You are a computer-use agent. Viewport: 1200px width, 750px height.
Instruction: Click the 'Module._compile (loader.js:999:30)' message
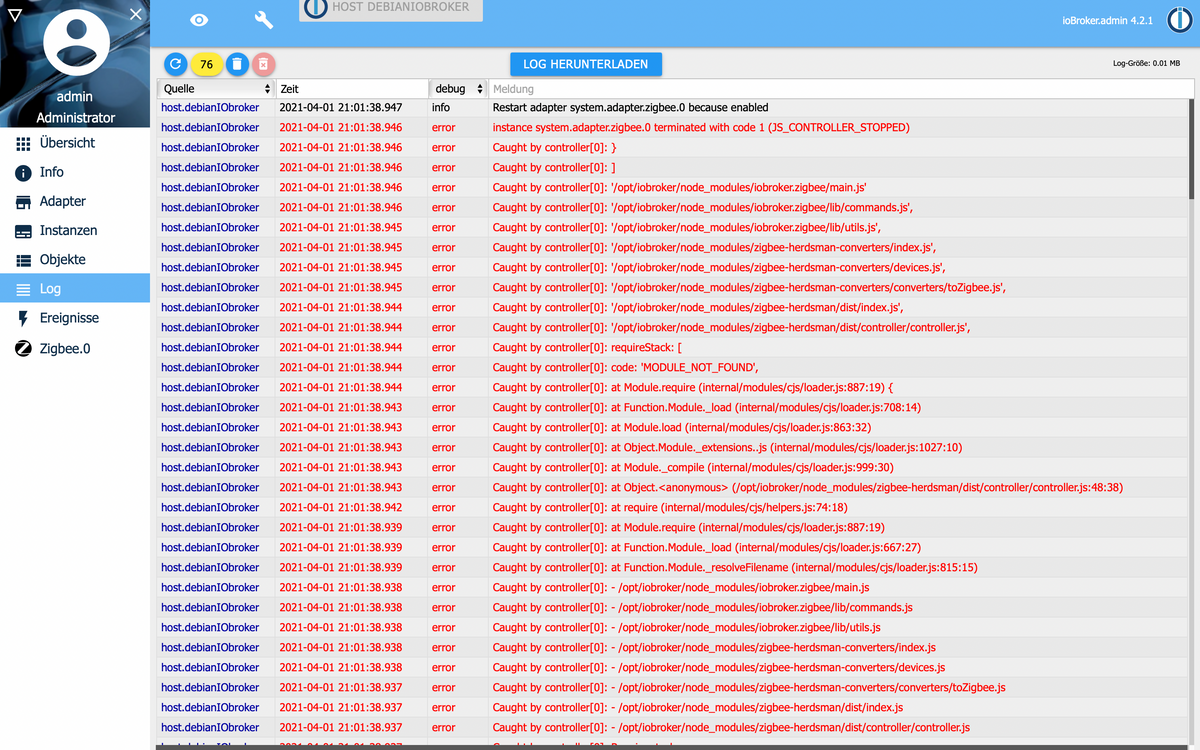(x=693, y=467)
